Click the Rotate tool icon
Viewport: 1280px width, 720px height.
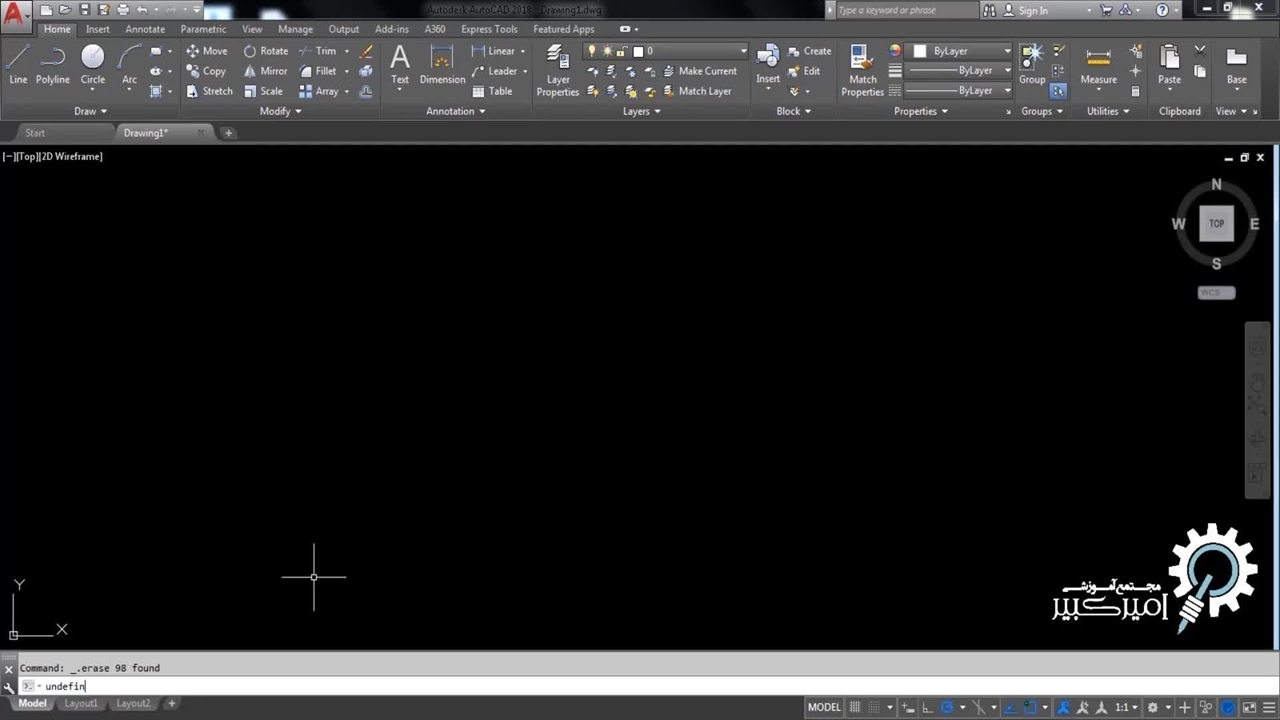(250, 51)
